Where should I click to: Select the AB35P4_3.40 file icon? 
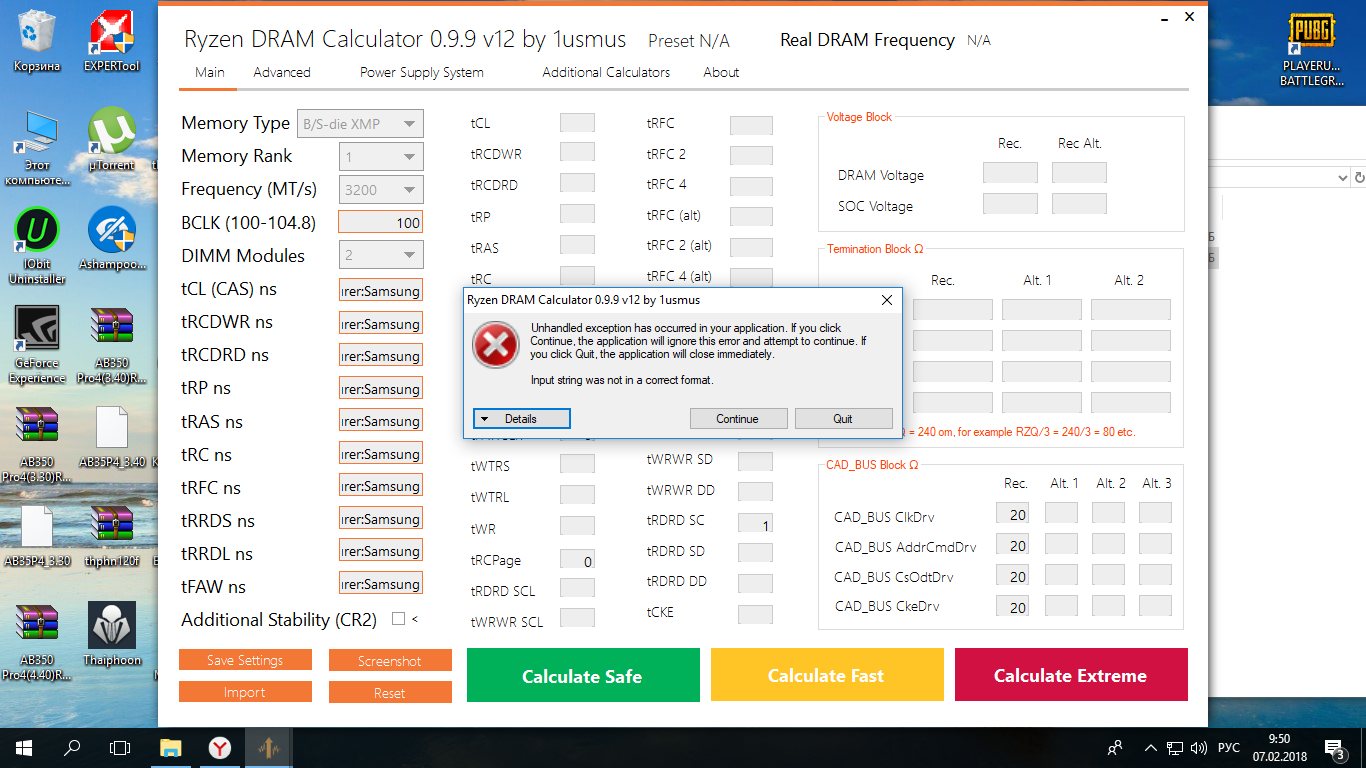[112, 437]
